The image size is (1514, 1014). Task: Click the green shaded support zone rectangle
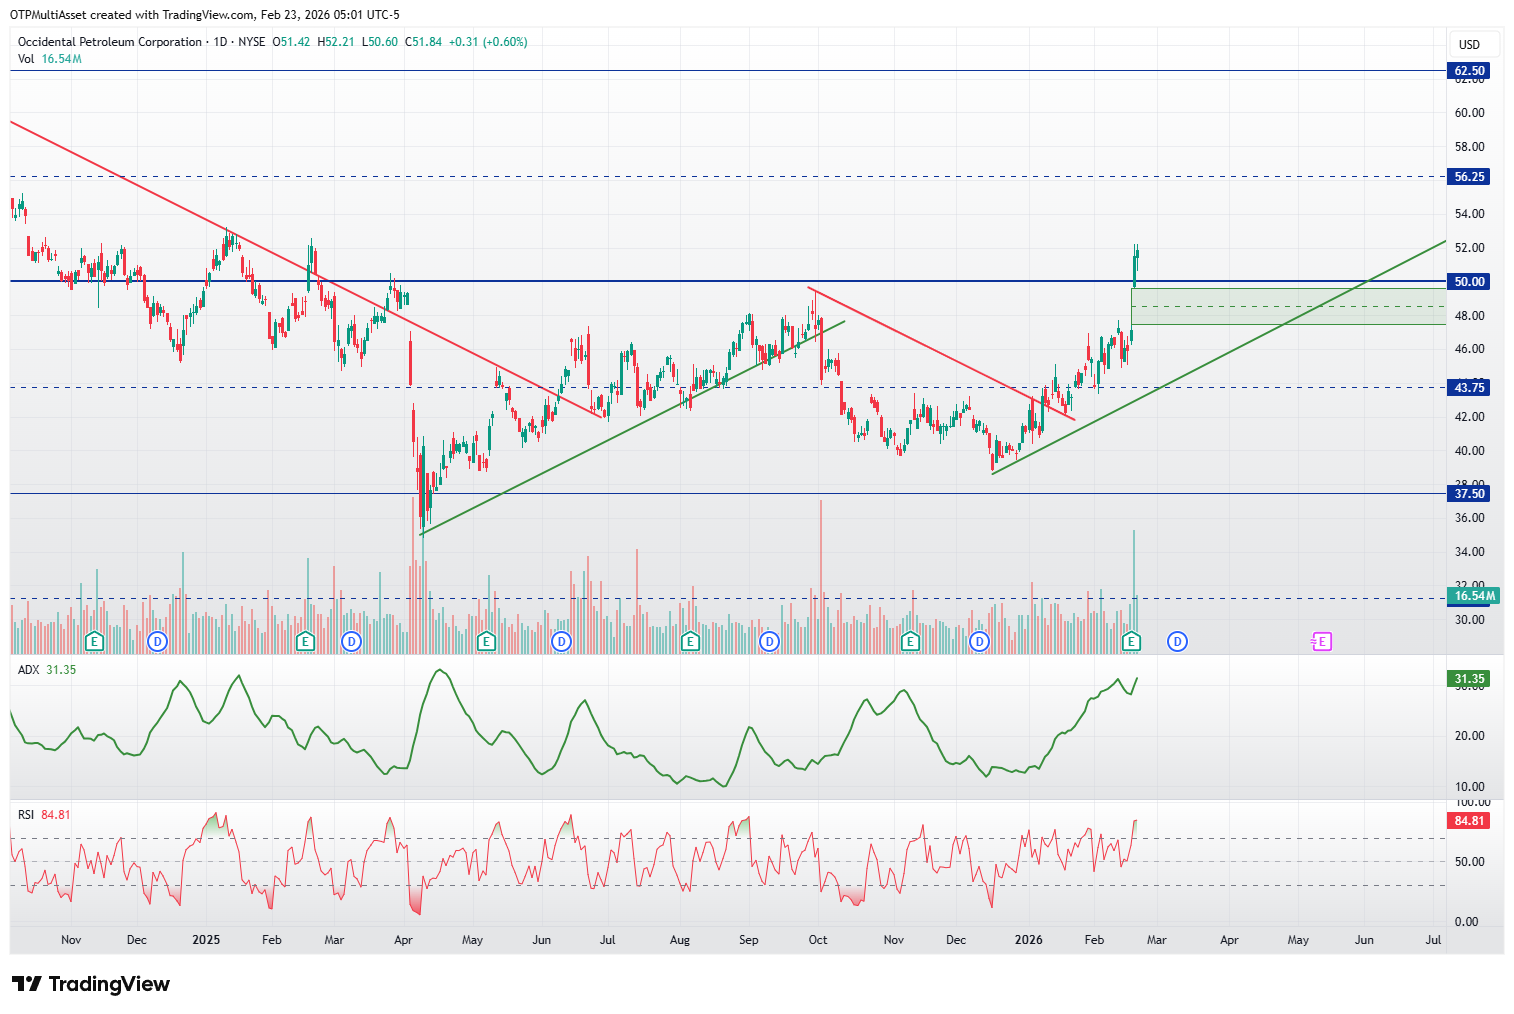tap(1288, 306)
